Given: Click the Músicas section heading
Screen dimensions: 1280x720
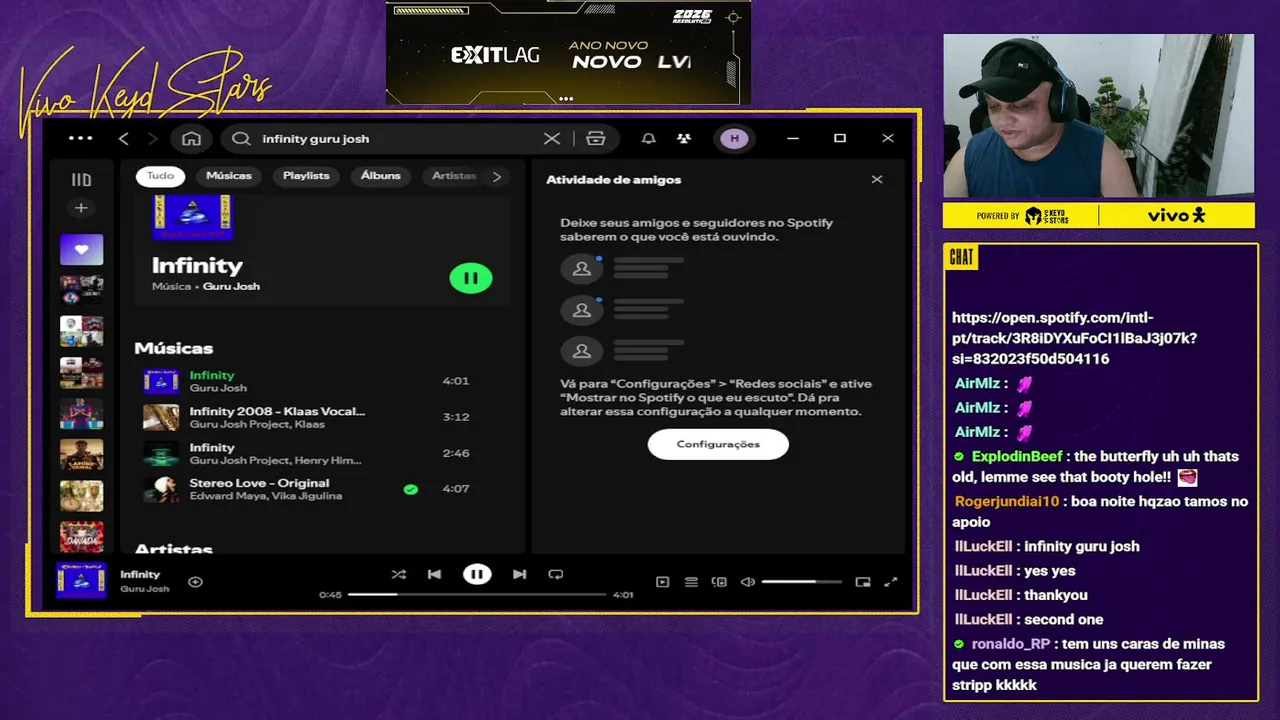Looking at the screenshot, I should click(x=174, y=348).
